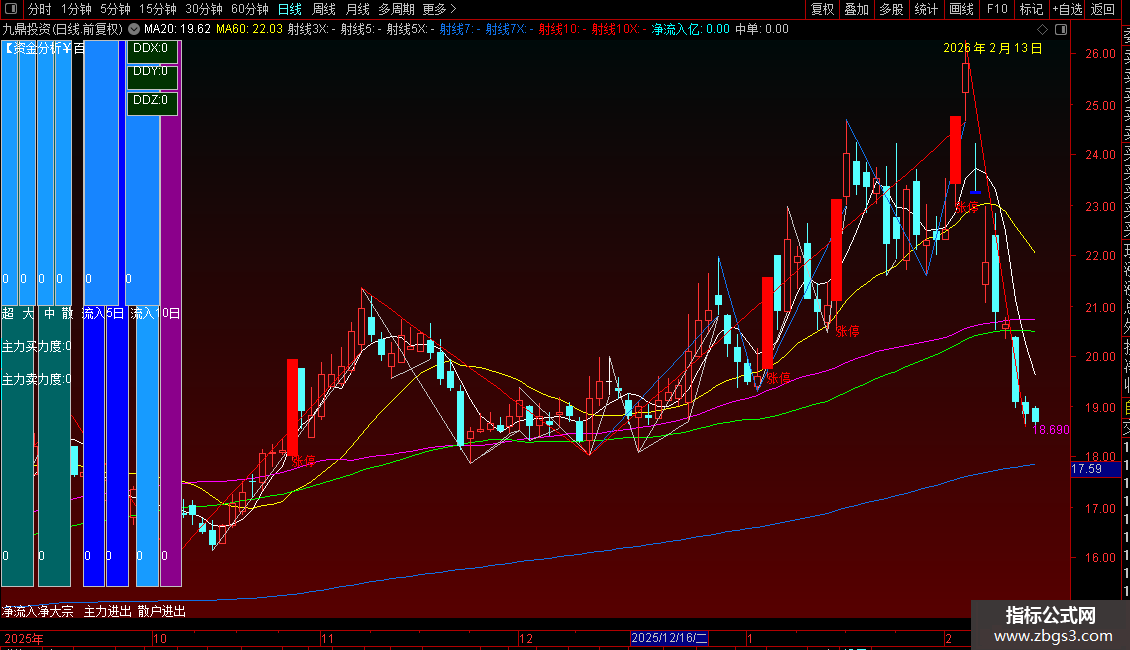Click the 资金分析 panel header
The height and width of the screenshot is (650, 1130).
(43, 48)
